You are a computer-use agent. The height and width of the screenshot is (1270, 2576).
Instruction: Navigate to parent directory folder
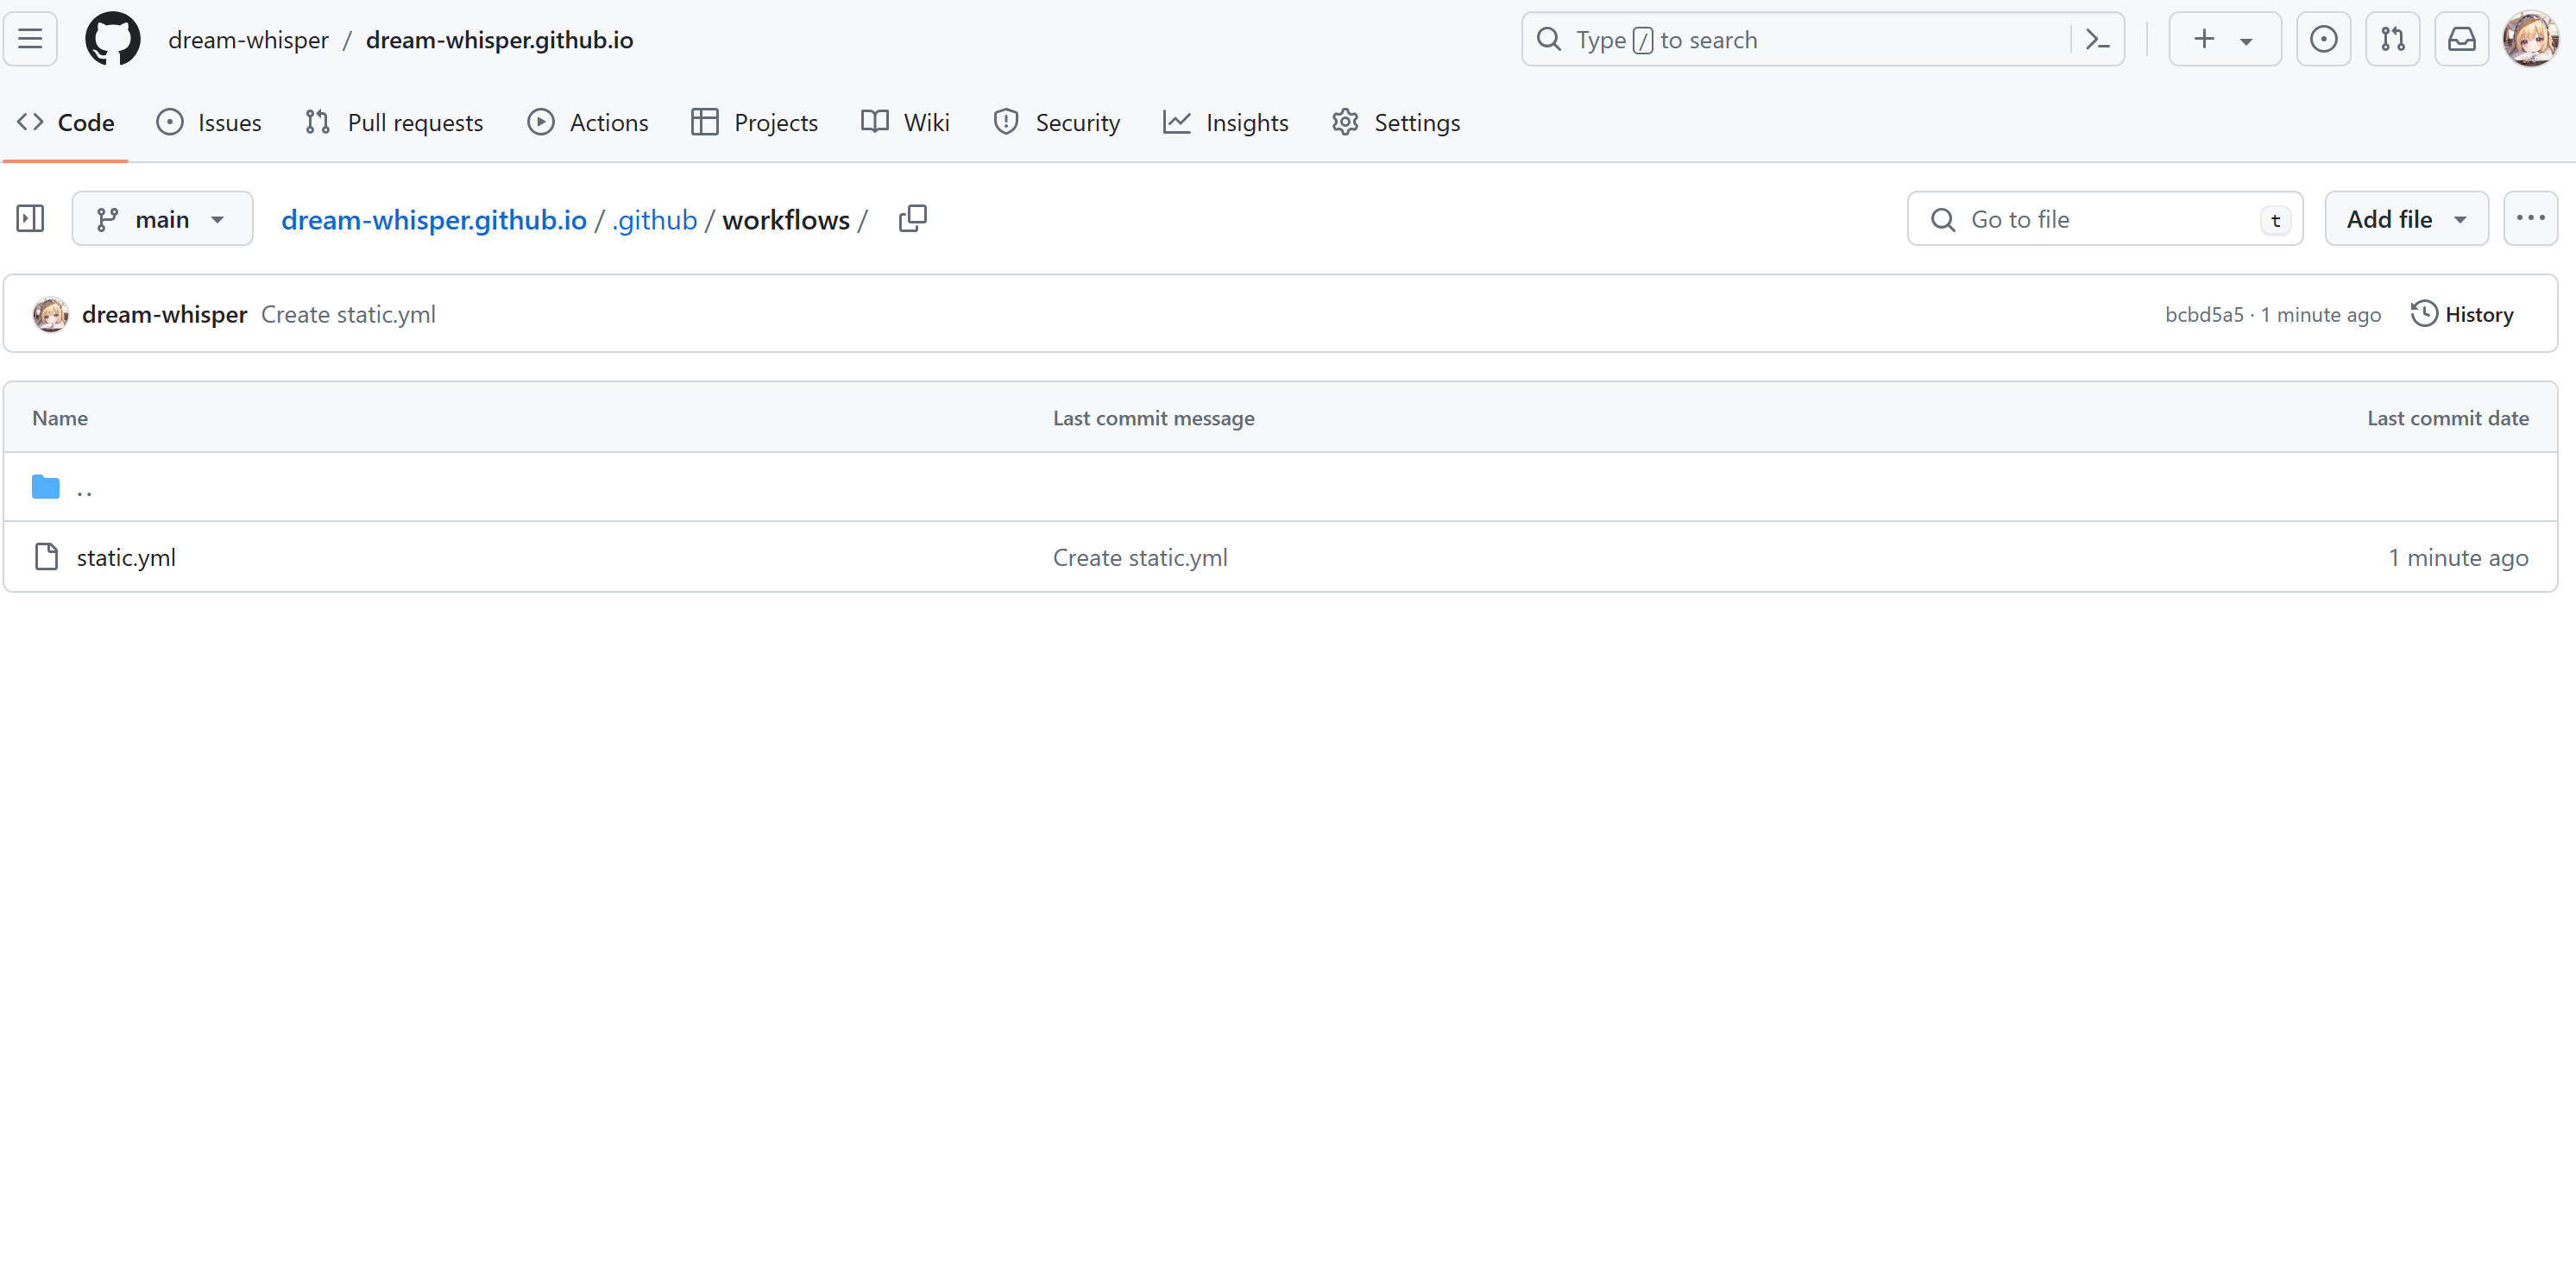pyautogui.click(x=84, y=488)
